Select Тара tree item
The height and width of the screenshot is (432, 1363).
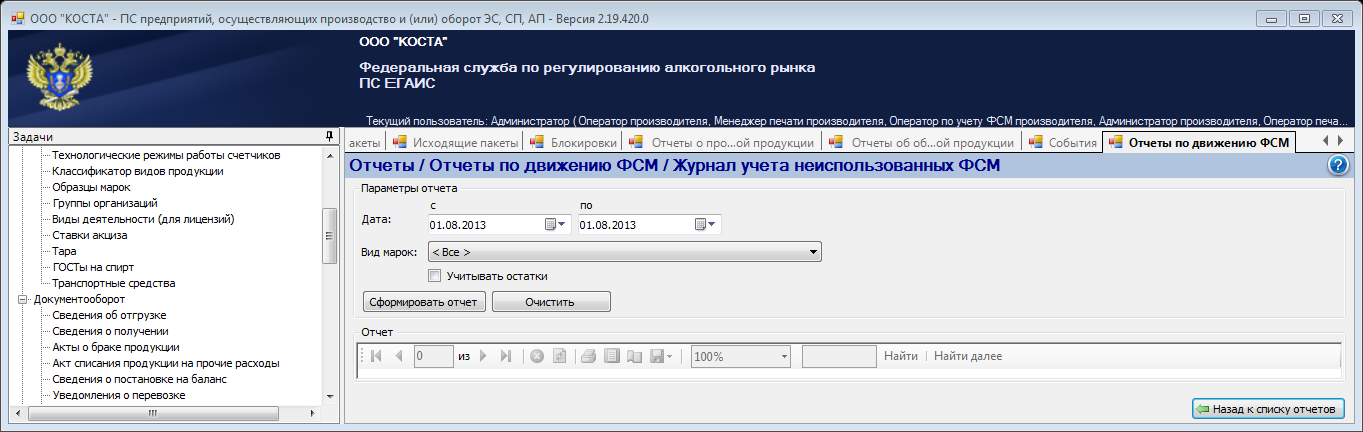pos(64,251)
